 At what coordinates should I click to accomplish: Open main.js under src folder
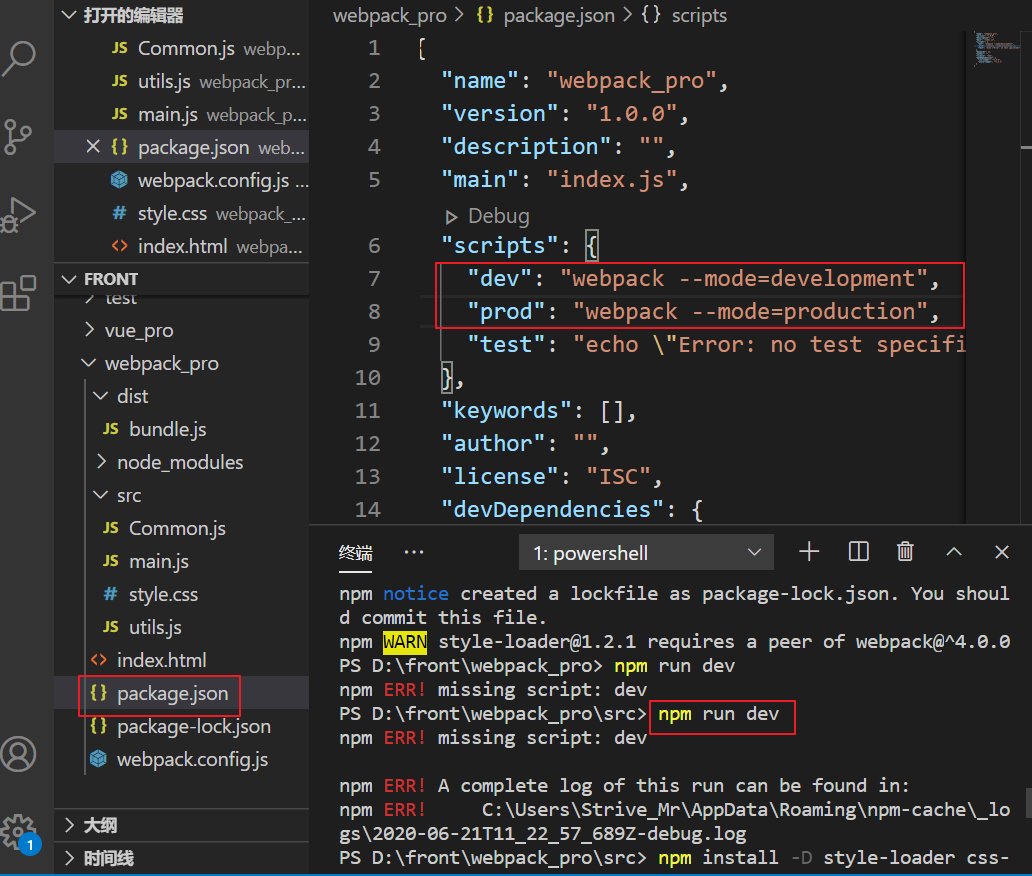click(182, 561)
